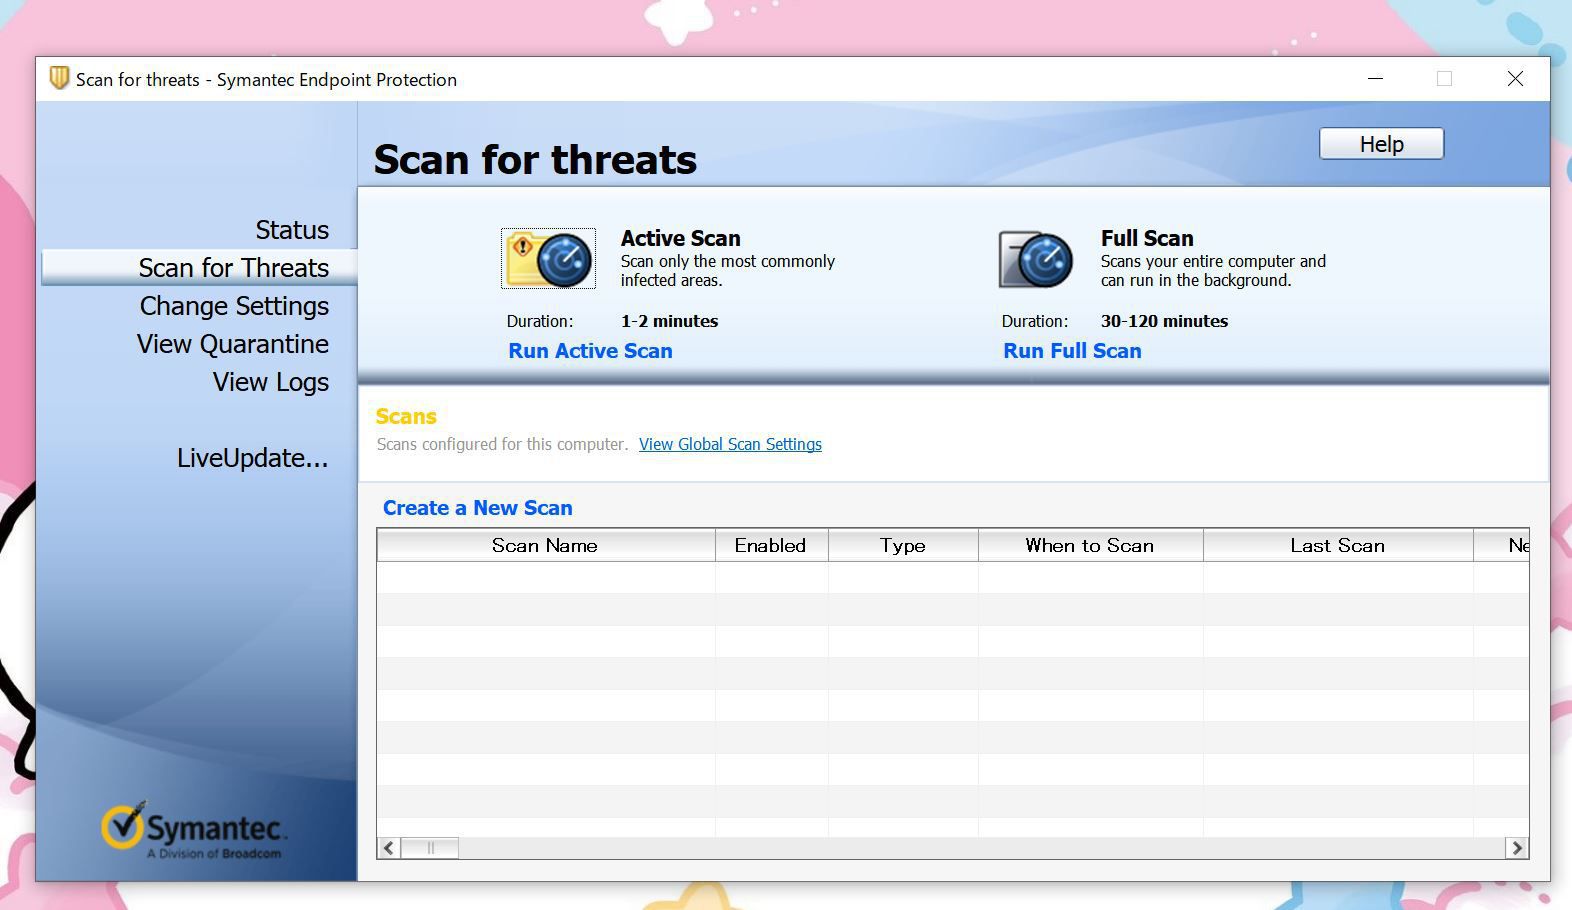Screen dimensions: 1572x910
Task: Click the Active Scan radar icon
Action: (548, 259)
